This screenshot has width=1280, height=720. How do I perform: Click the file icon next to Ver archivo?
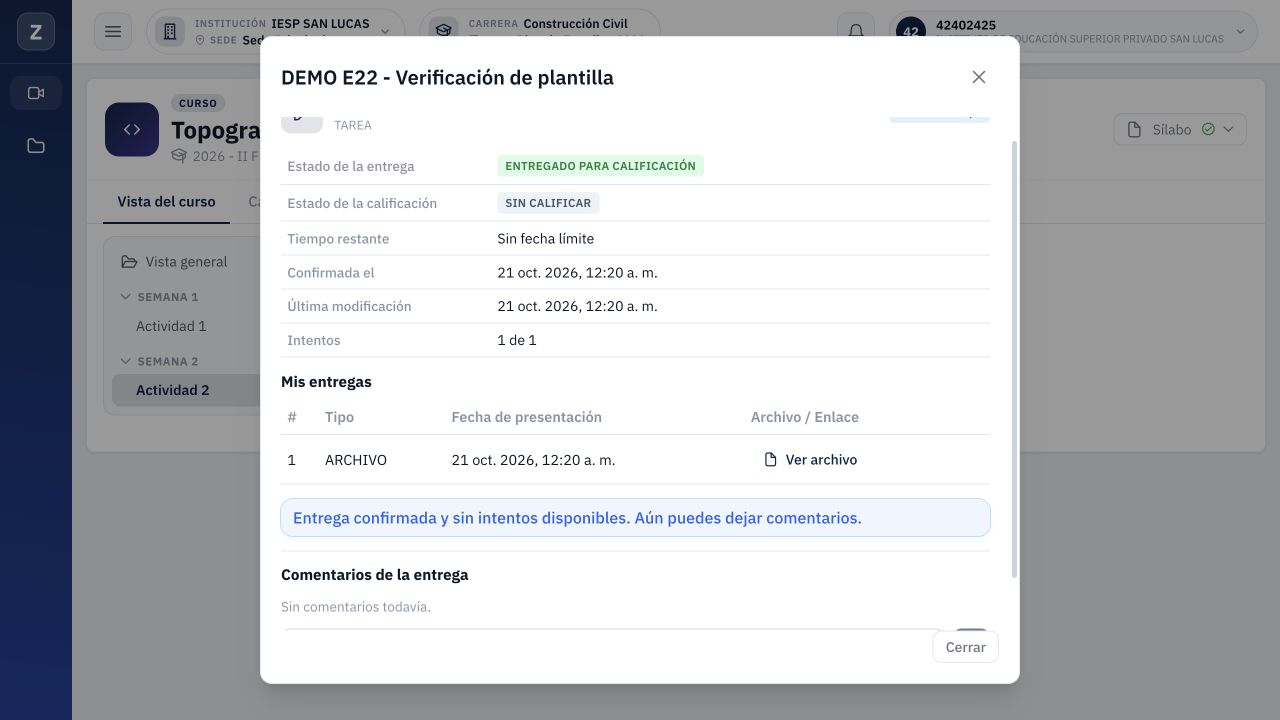pyautogui.click(x=770, y=460)
